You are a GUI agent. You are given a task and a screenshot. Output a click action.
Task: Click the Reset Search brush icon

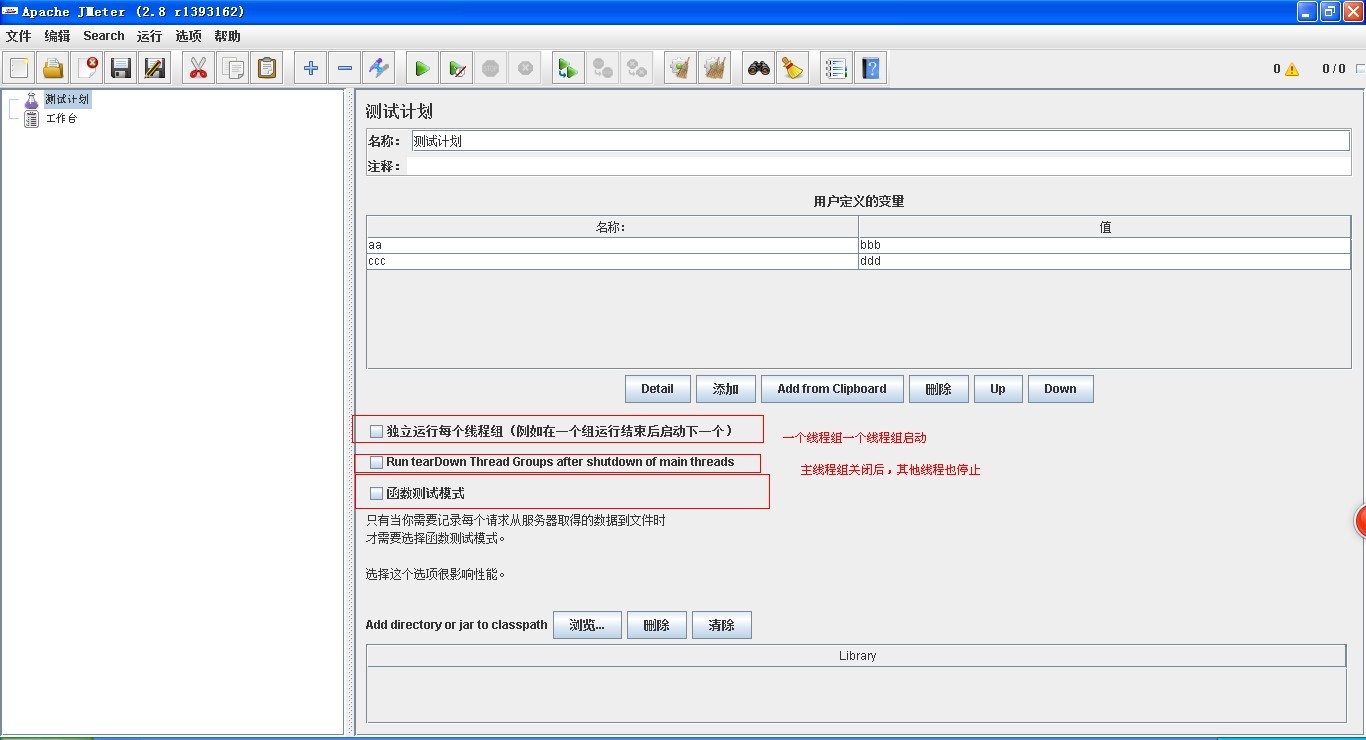pyautogui.click(x=793, y=68)
